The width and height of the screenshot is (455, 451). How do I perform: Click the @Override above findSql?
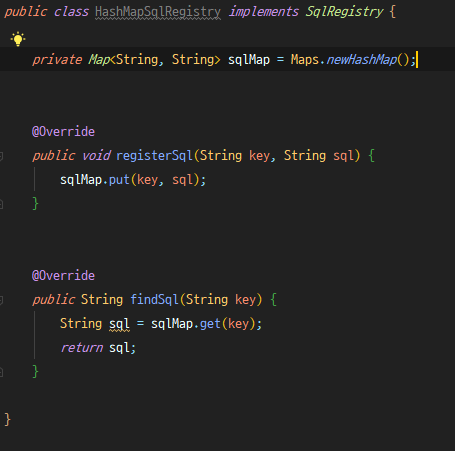[x=63, y=276]
